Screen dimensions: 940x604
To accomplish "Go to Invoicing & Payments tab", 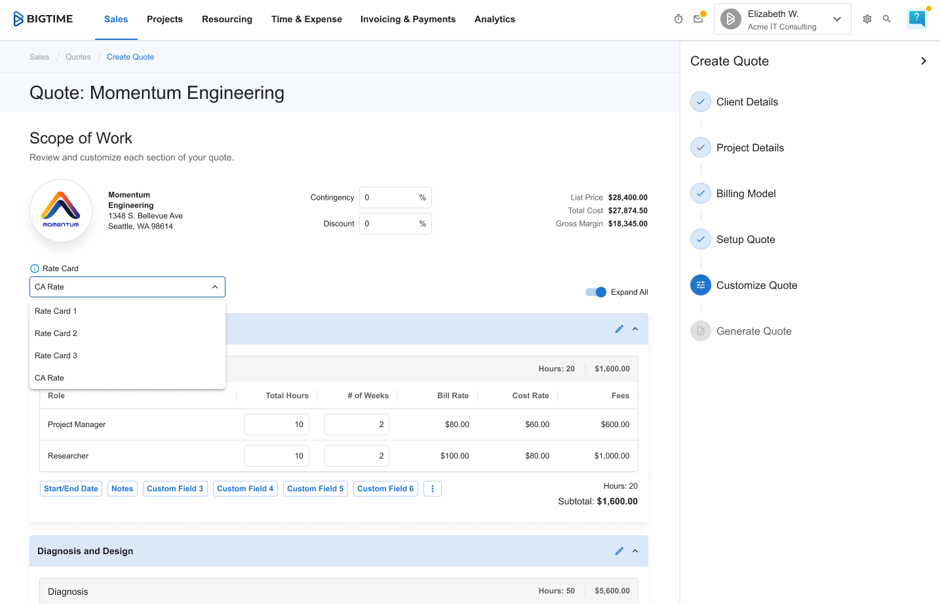I will pyautogui.click(x=407, y=19).
